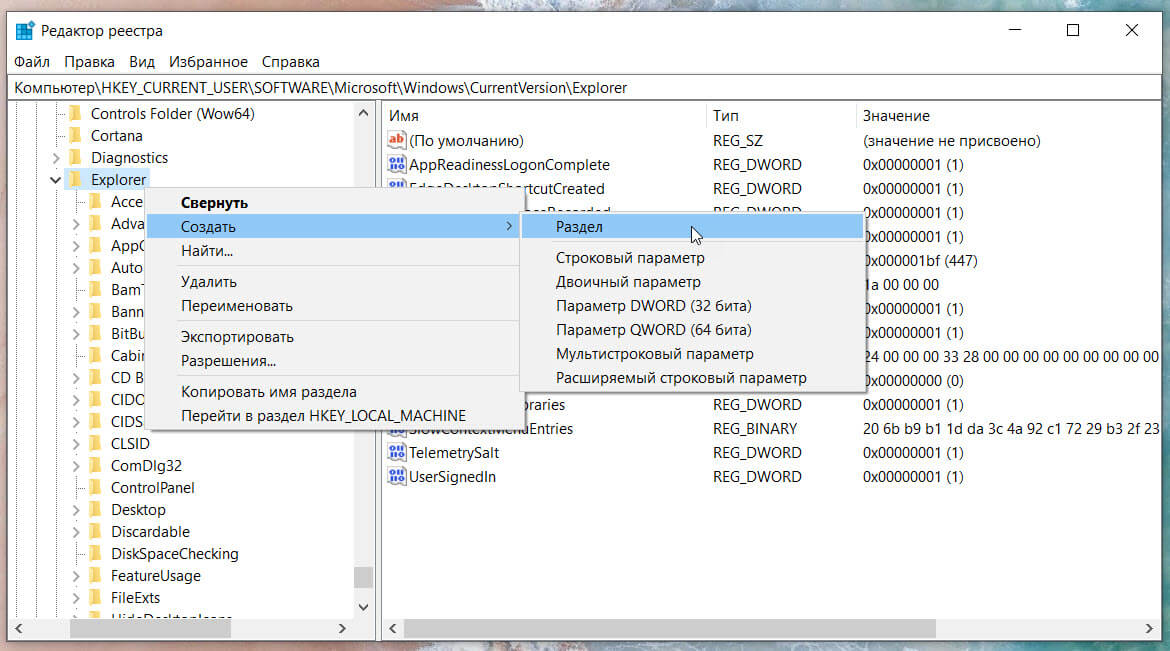Select the TelemetrySalt value name

(x=454, y=452)
